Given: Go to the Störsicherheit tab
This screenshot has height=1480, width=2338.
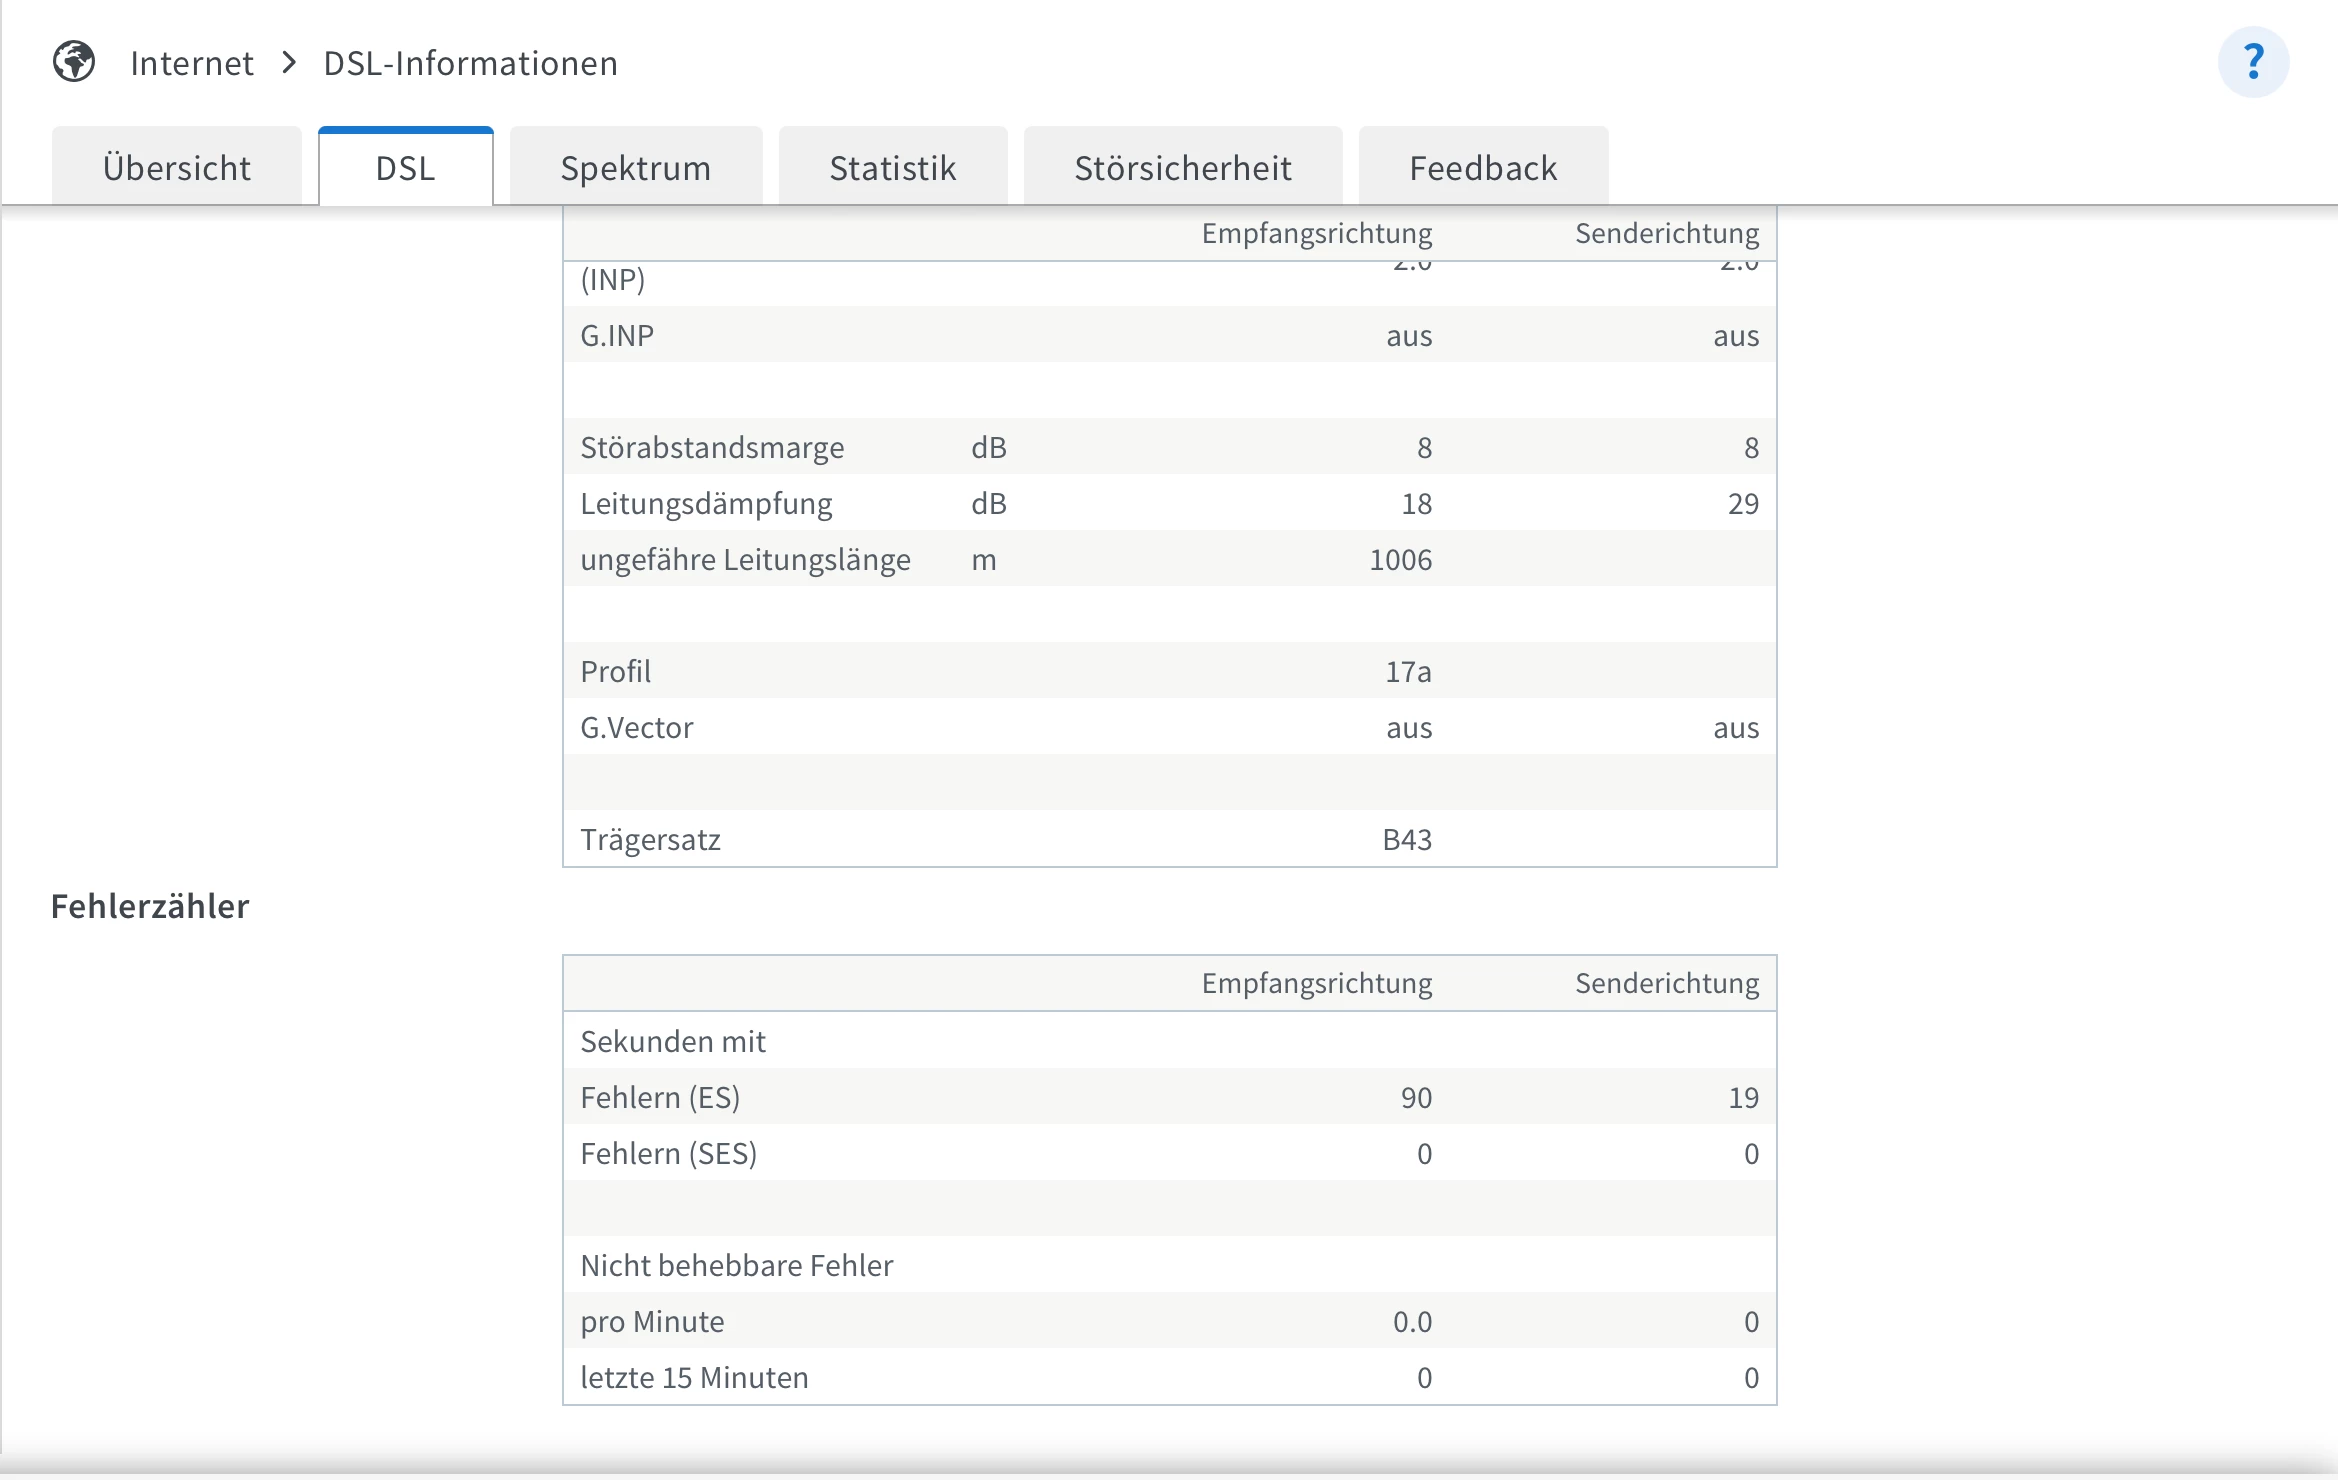Looking at the screenshot, I should click(1182, 167).
